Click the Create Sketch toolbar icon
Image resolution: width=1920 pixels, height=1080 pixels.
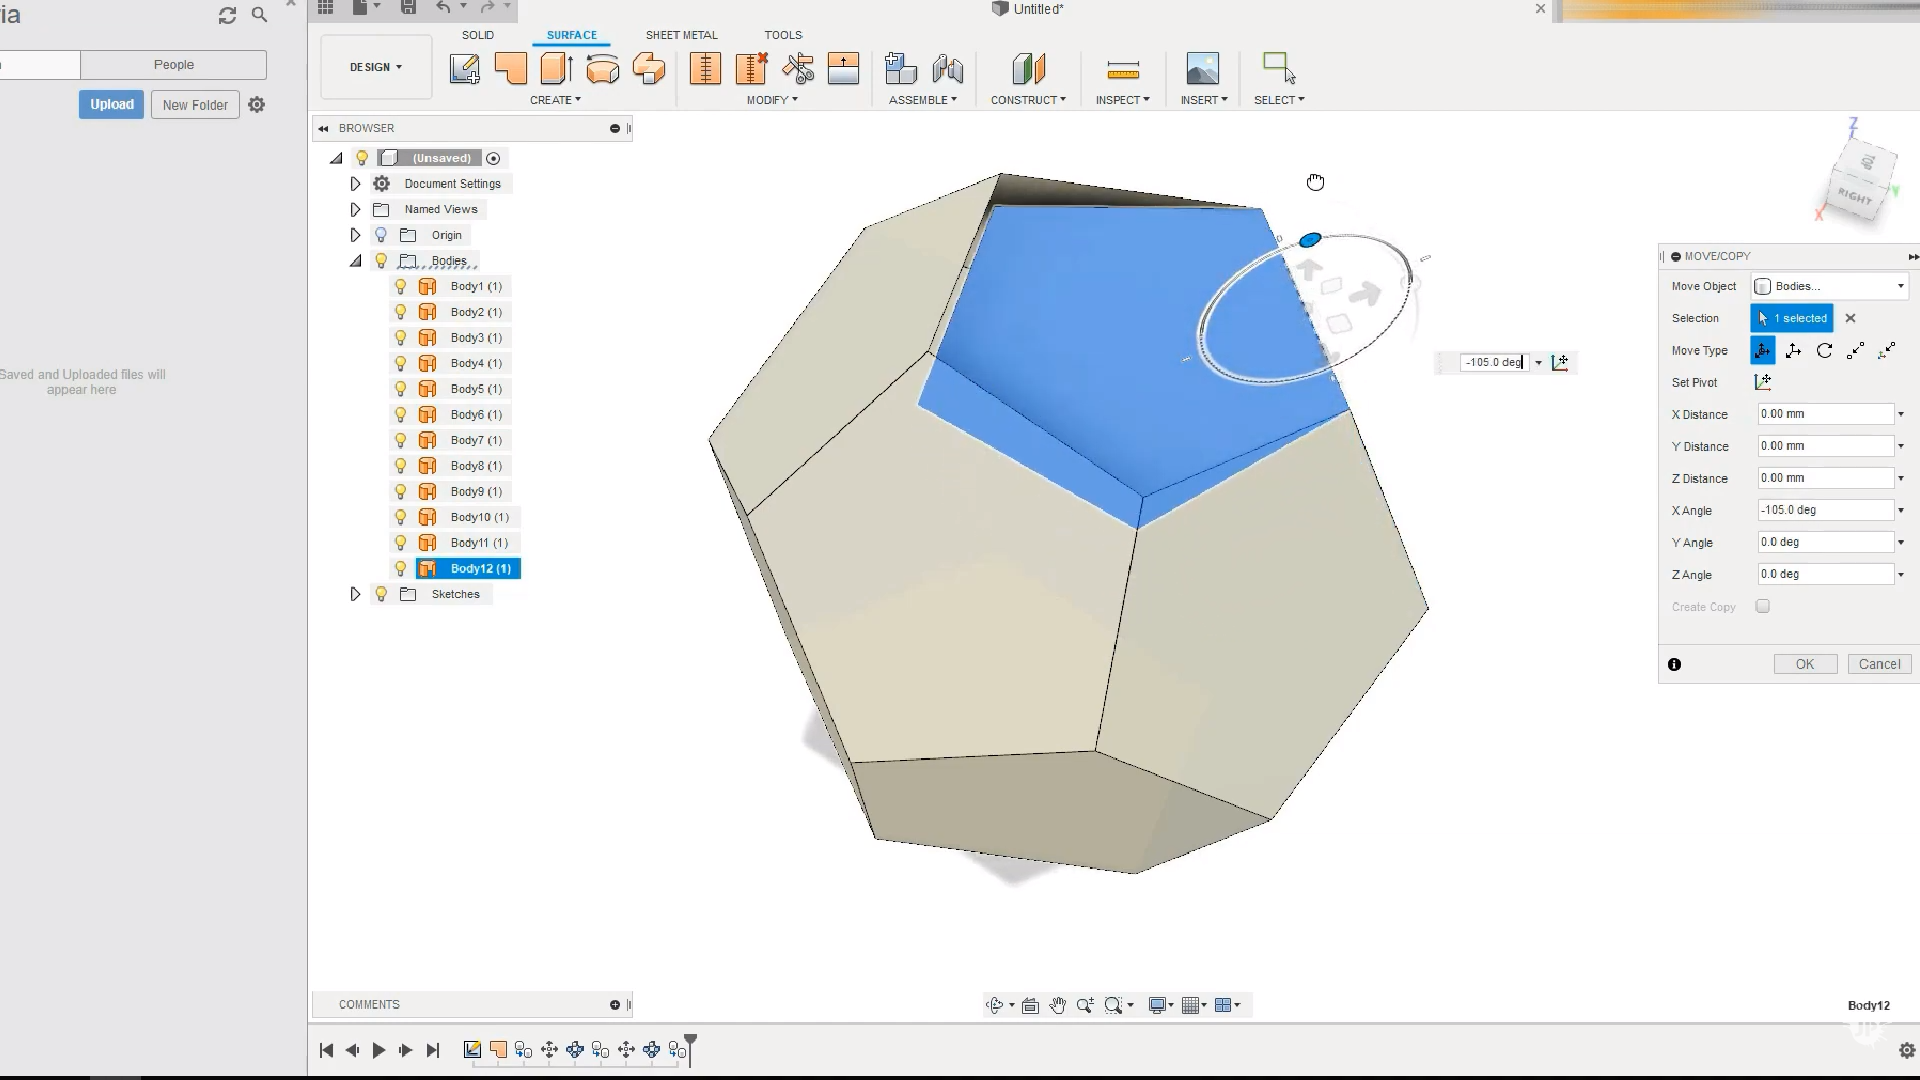pos(465,69)
